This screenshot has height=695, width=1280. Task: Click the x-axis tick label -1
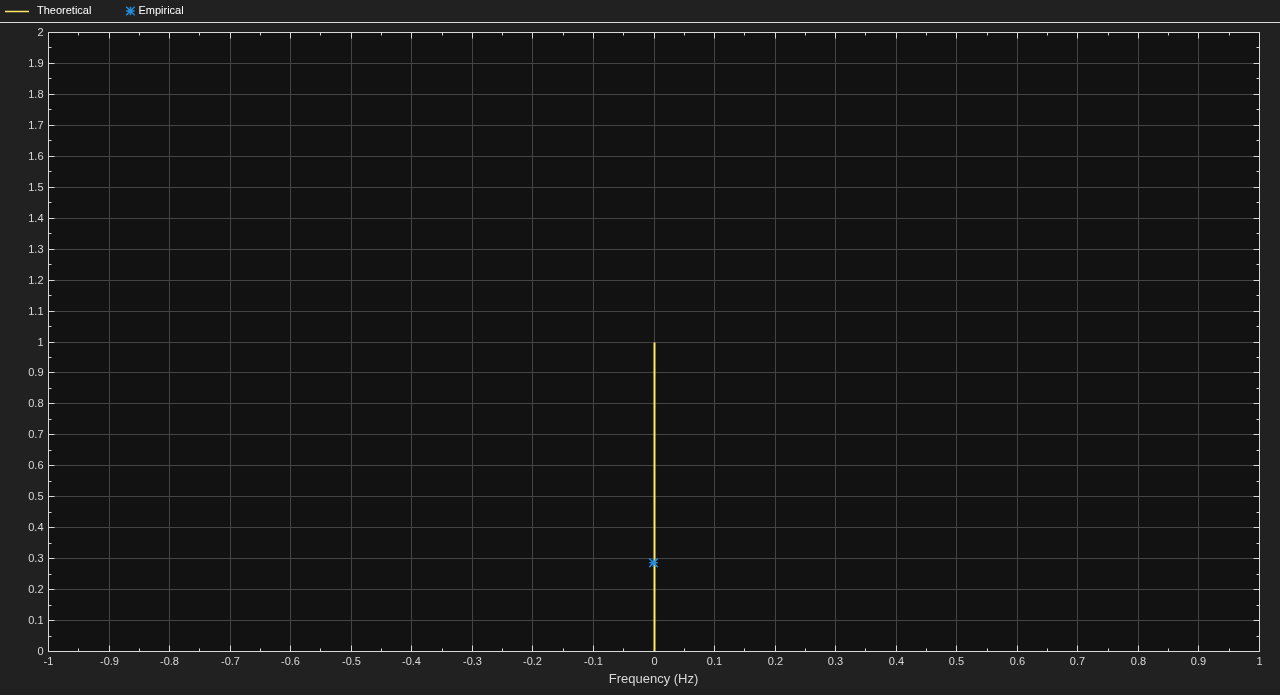tap(48, 661)
